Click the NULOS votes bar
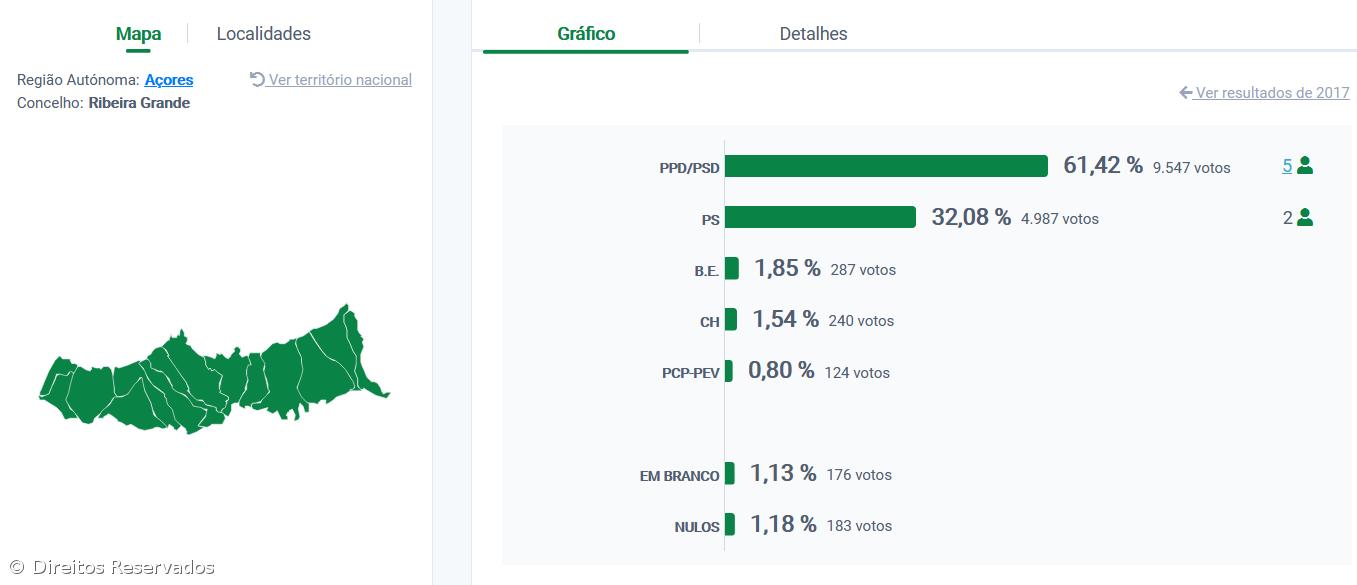1357x585 pixels. pos(730,524)
